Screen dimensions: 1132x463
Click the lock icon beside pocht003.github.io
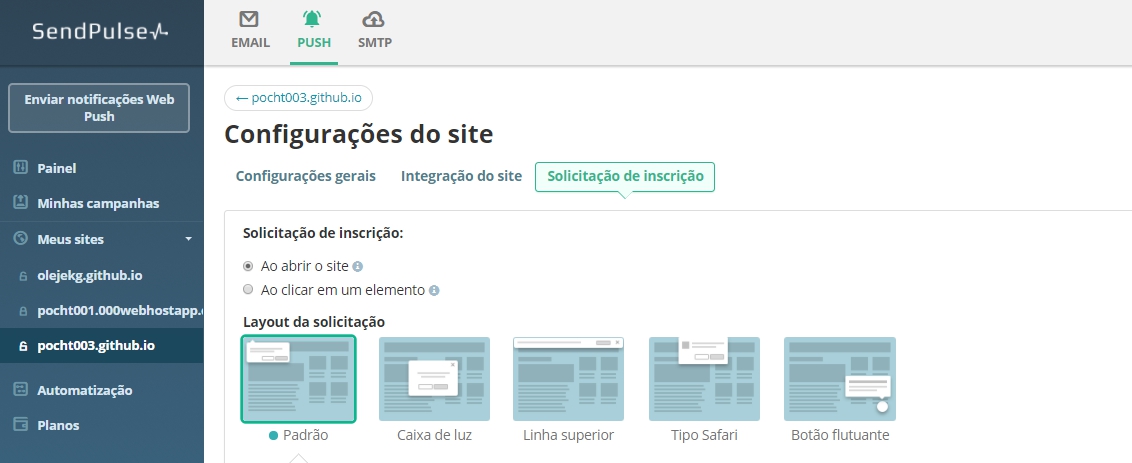[x=23, y=346]
